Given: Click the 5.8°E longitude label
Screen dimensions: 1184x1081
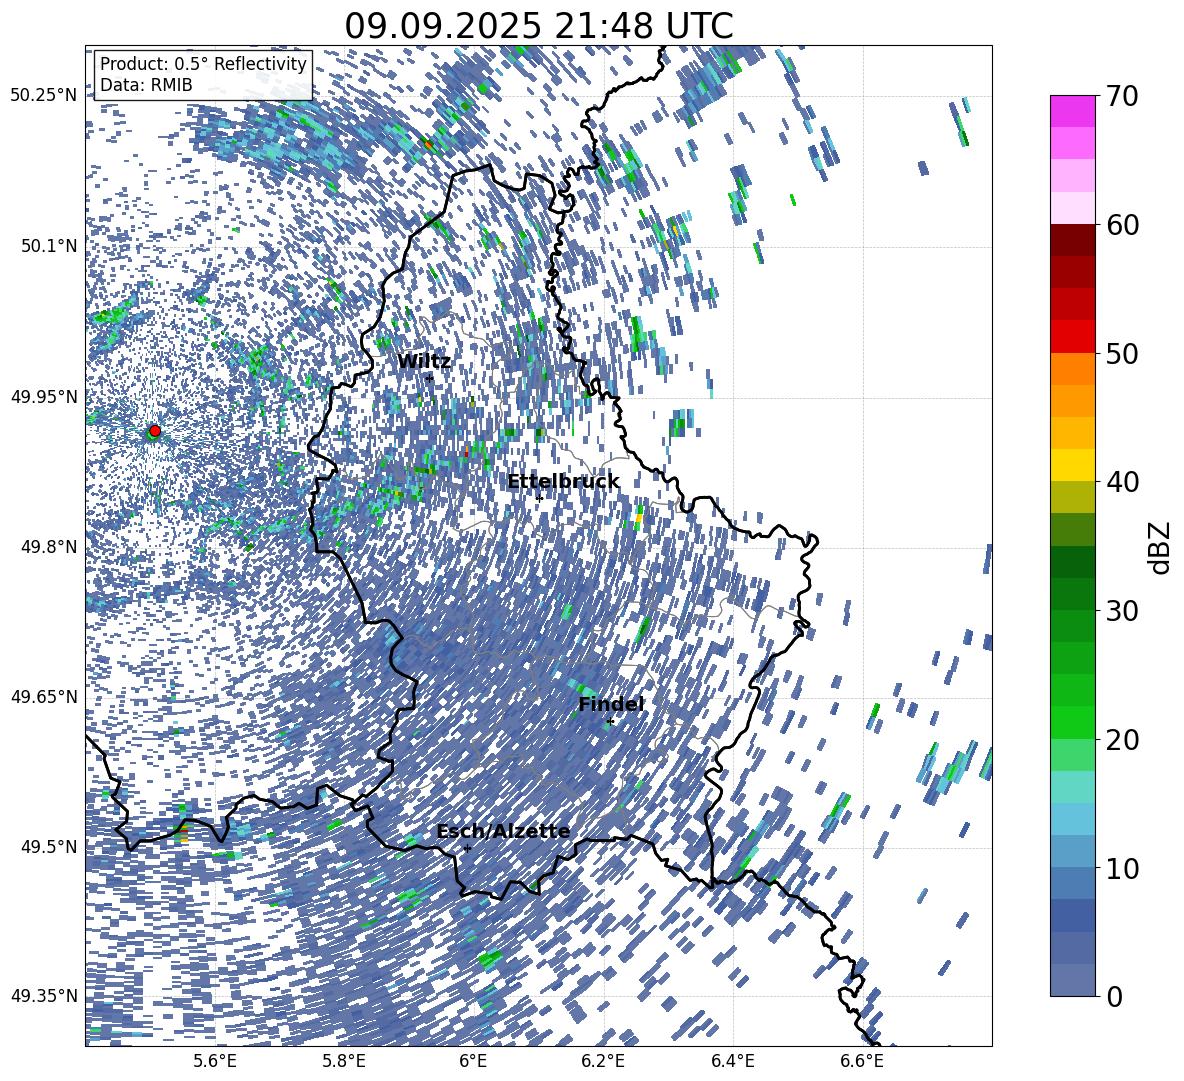Looking at the screenshot, I should tap(344, 1061).
